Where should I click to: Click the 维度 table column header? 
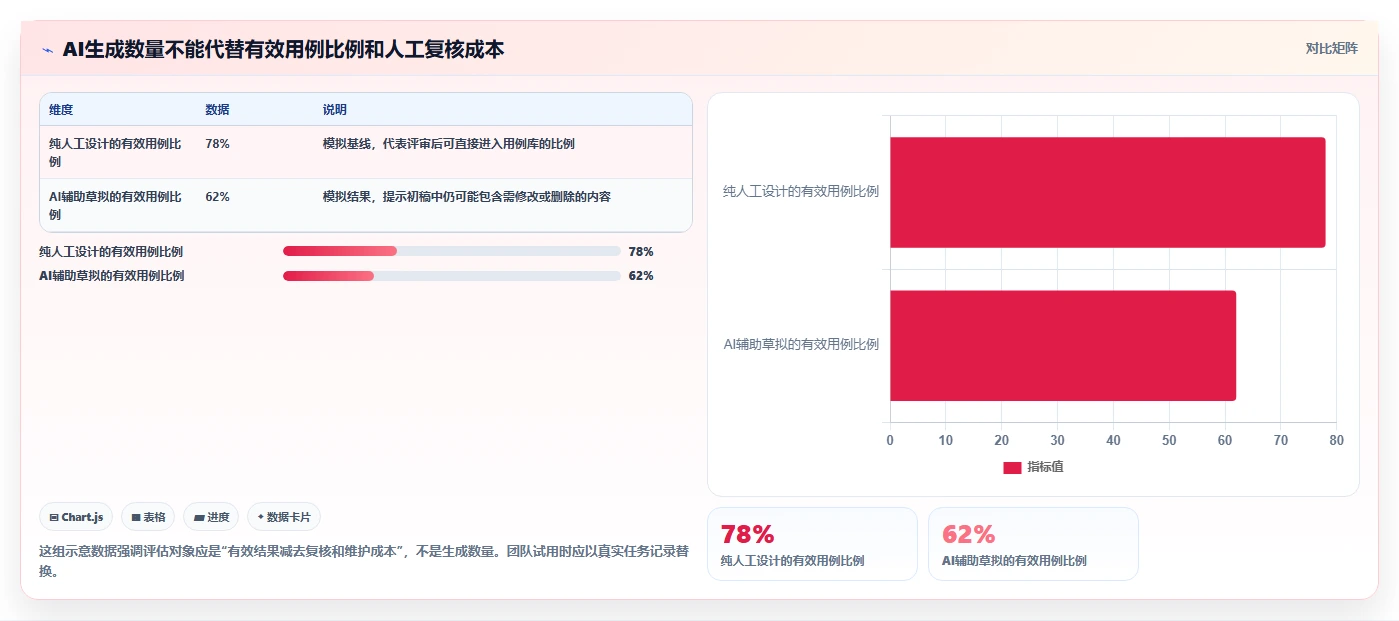point(61,110)
